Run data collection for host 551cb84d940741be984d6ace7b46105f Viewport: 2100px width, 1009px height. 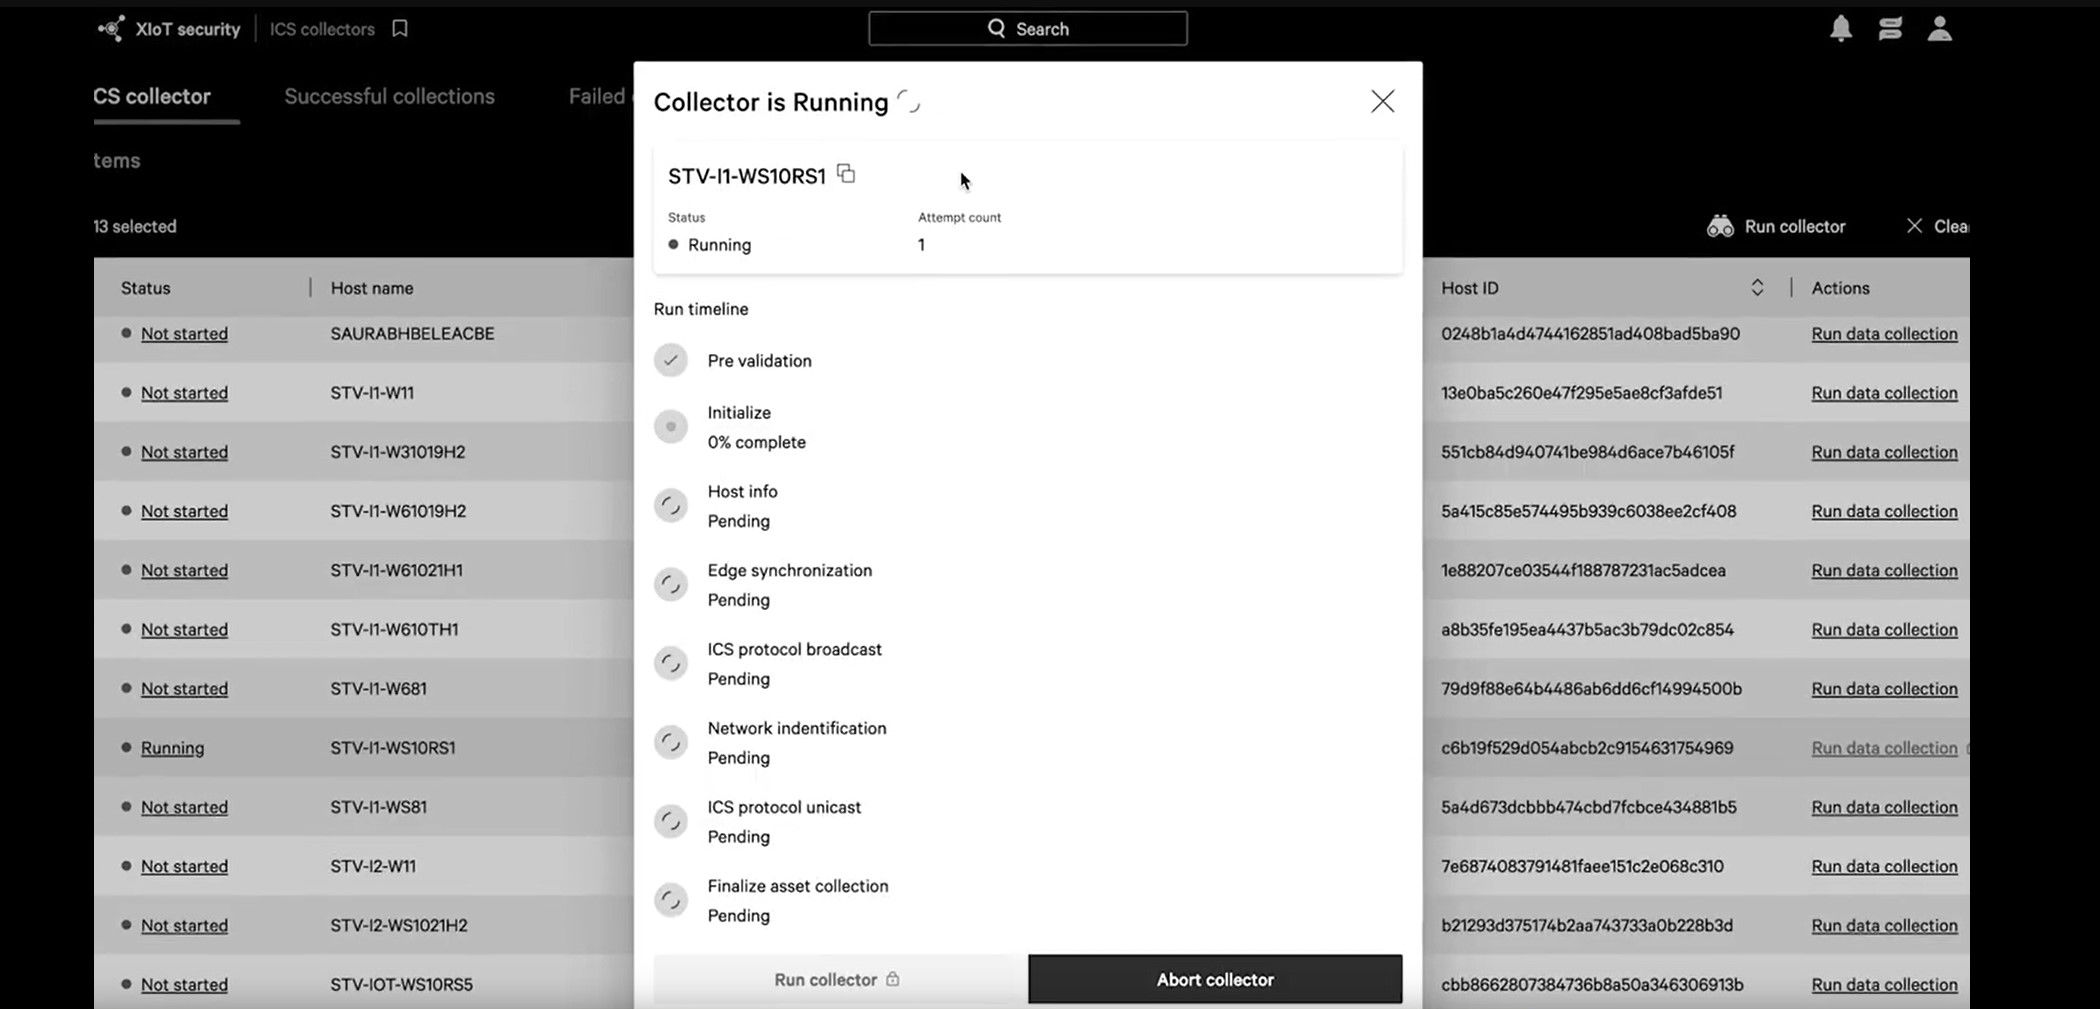coord(1884,452)
